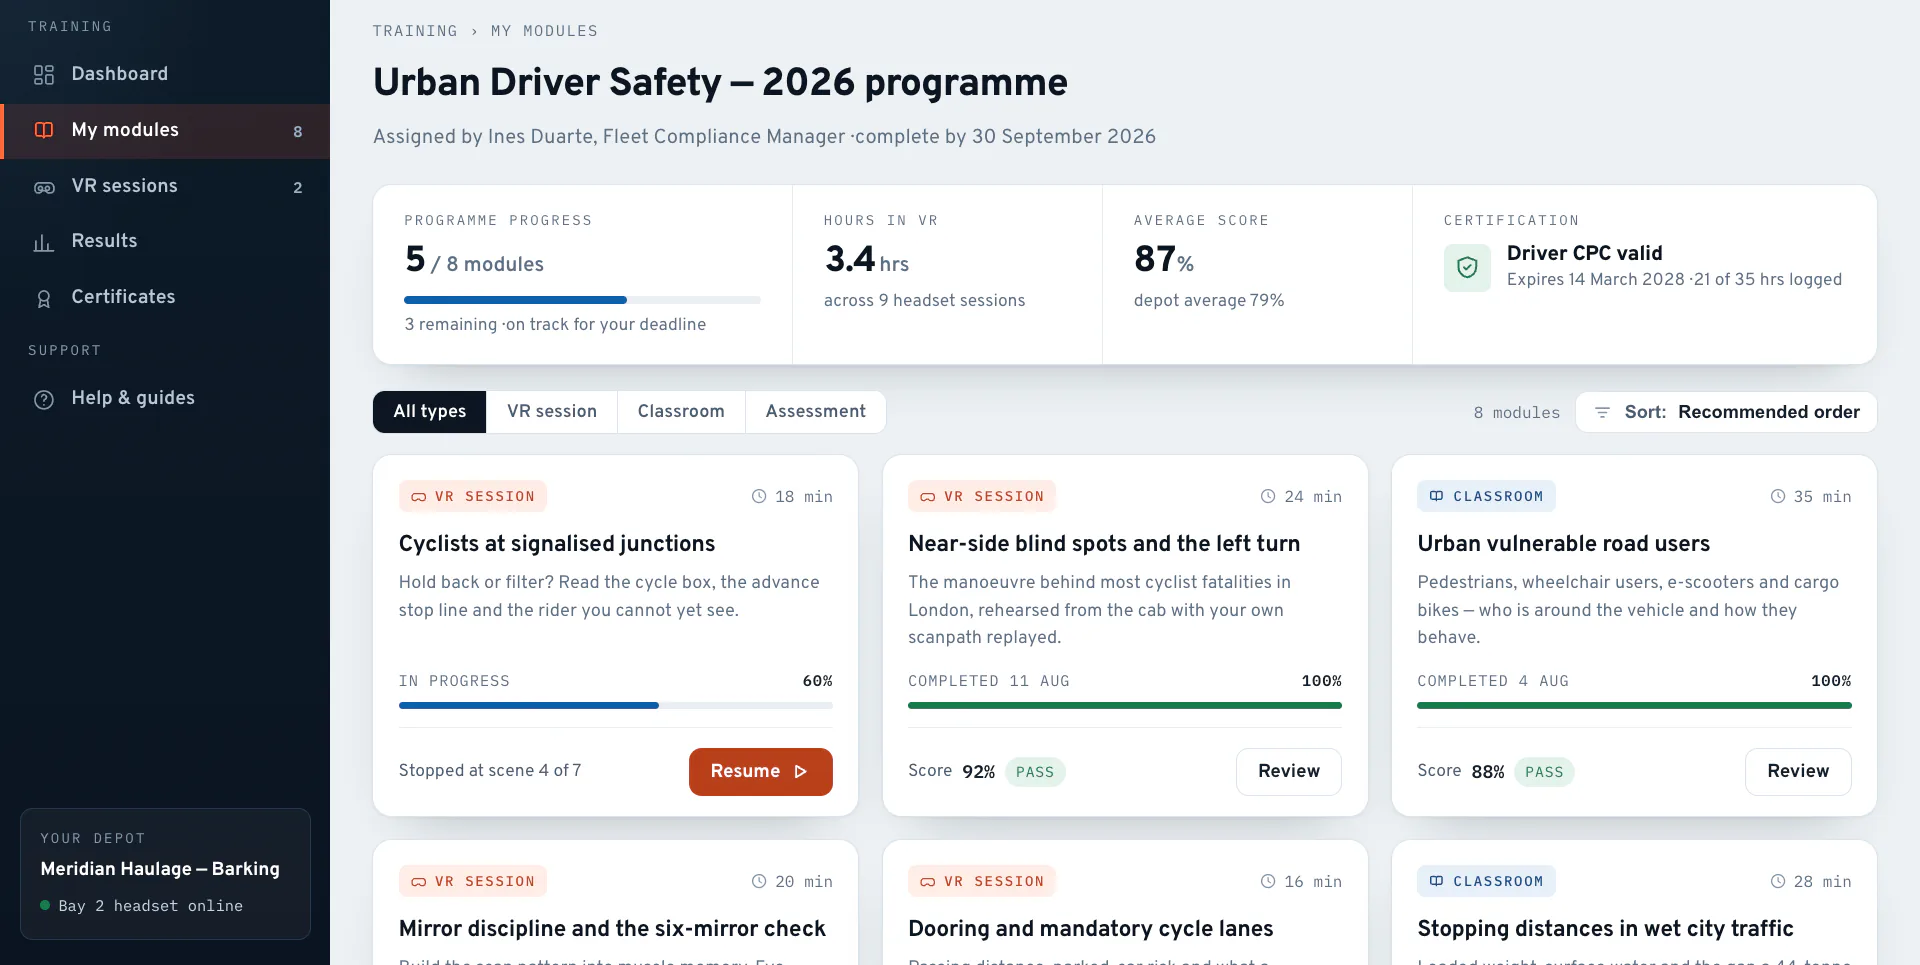
Task: Click 'Stopped at scene 4 of 7' text
Action: 490,771
